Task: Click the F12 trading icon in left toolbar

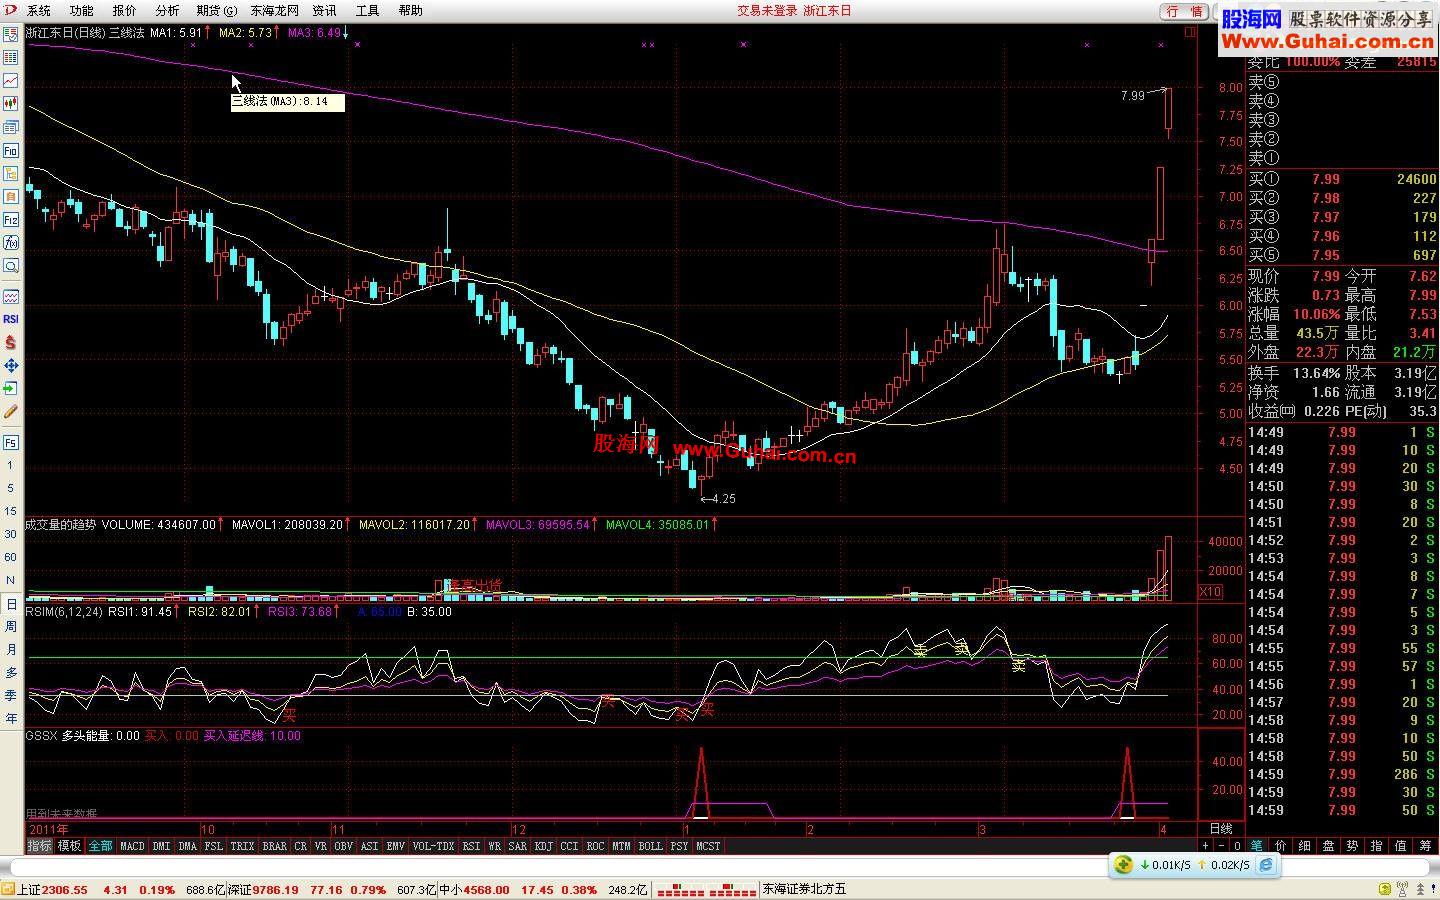Action: click(x=11, y=220)
